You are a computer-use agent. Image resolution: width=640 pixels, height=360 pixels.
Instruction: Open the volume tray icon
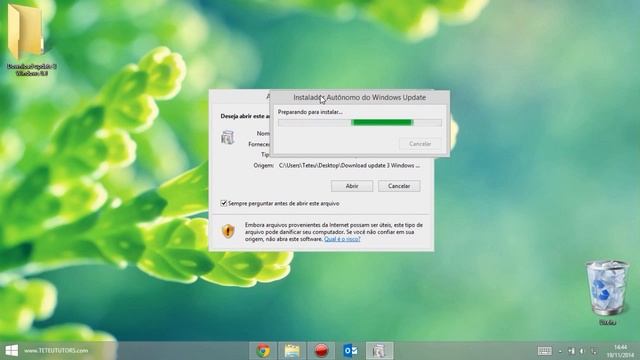[582, 351]
